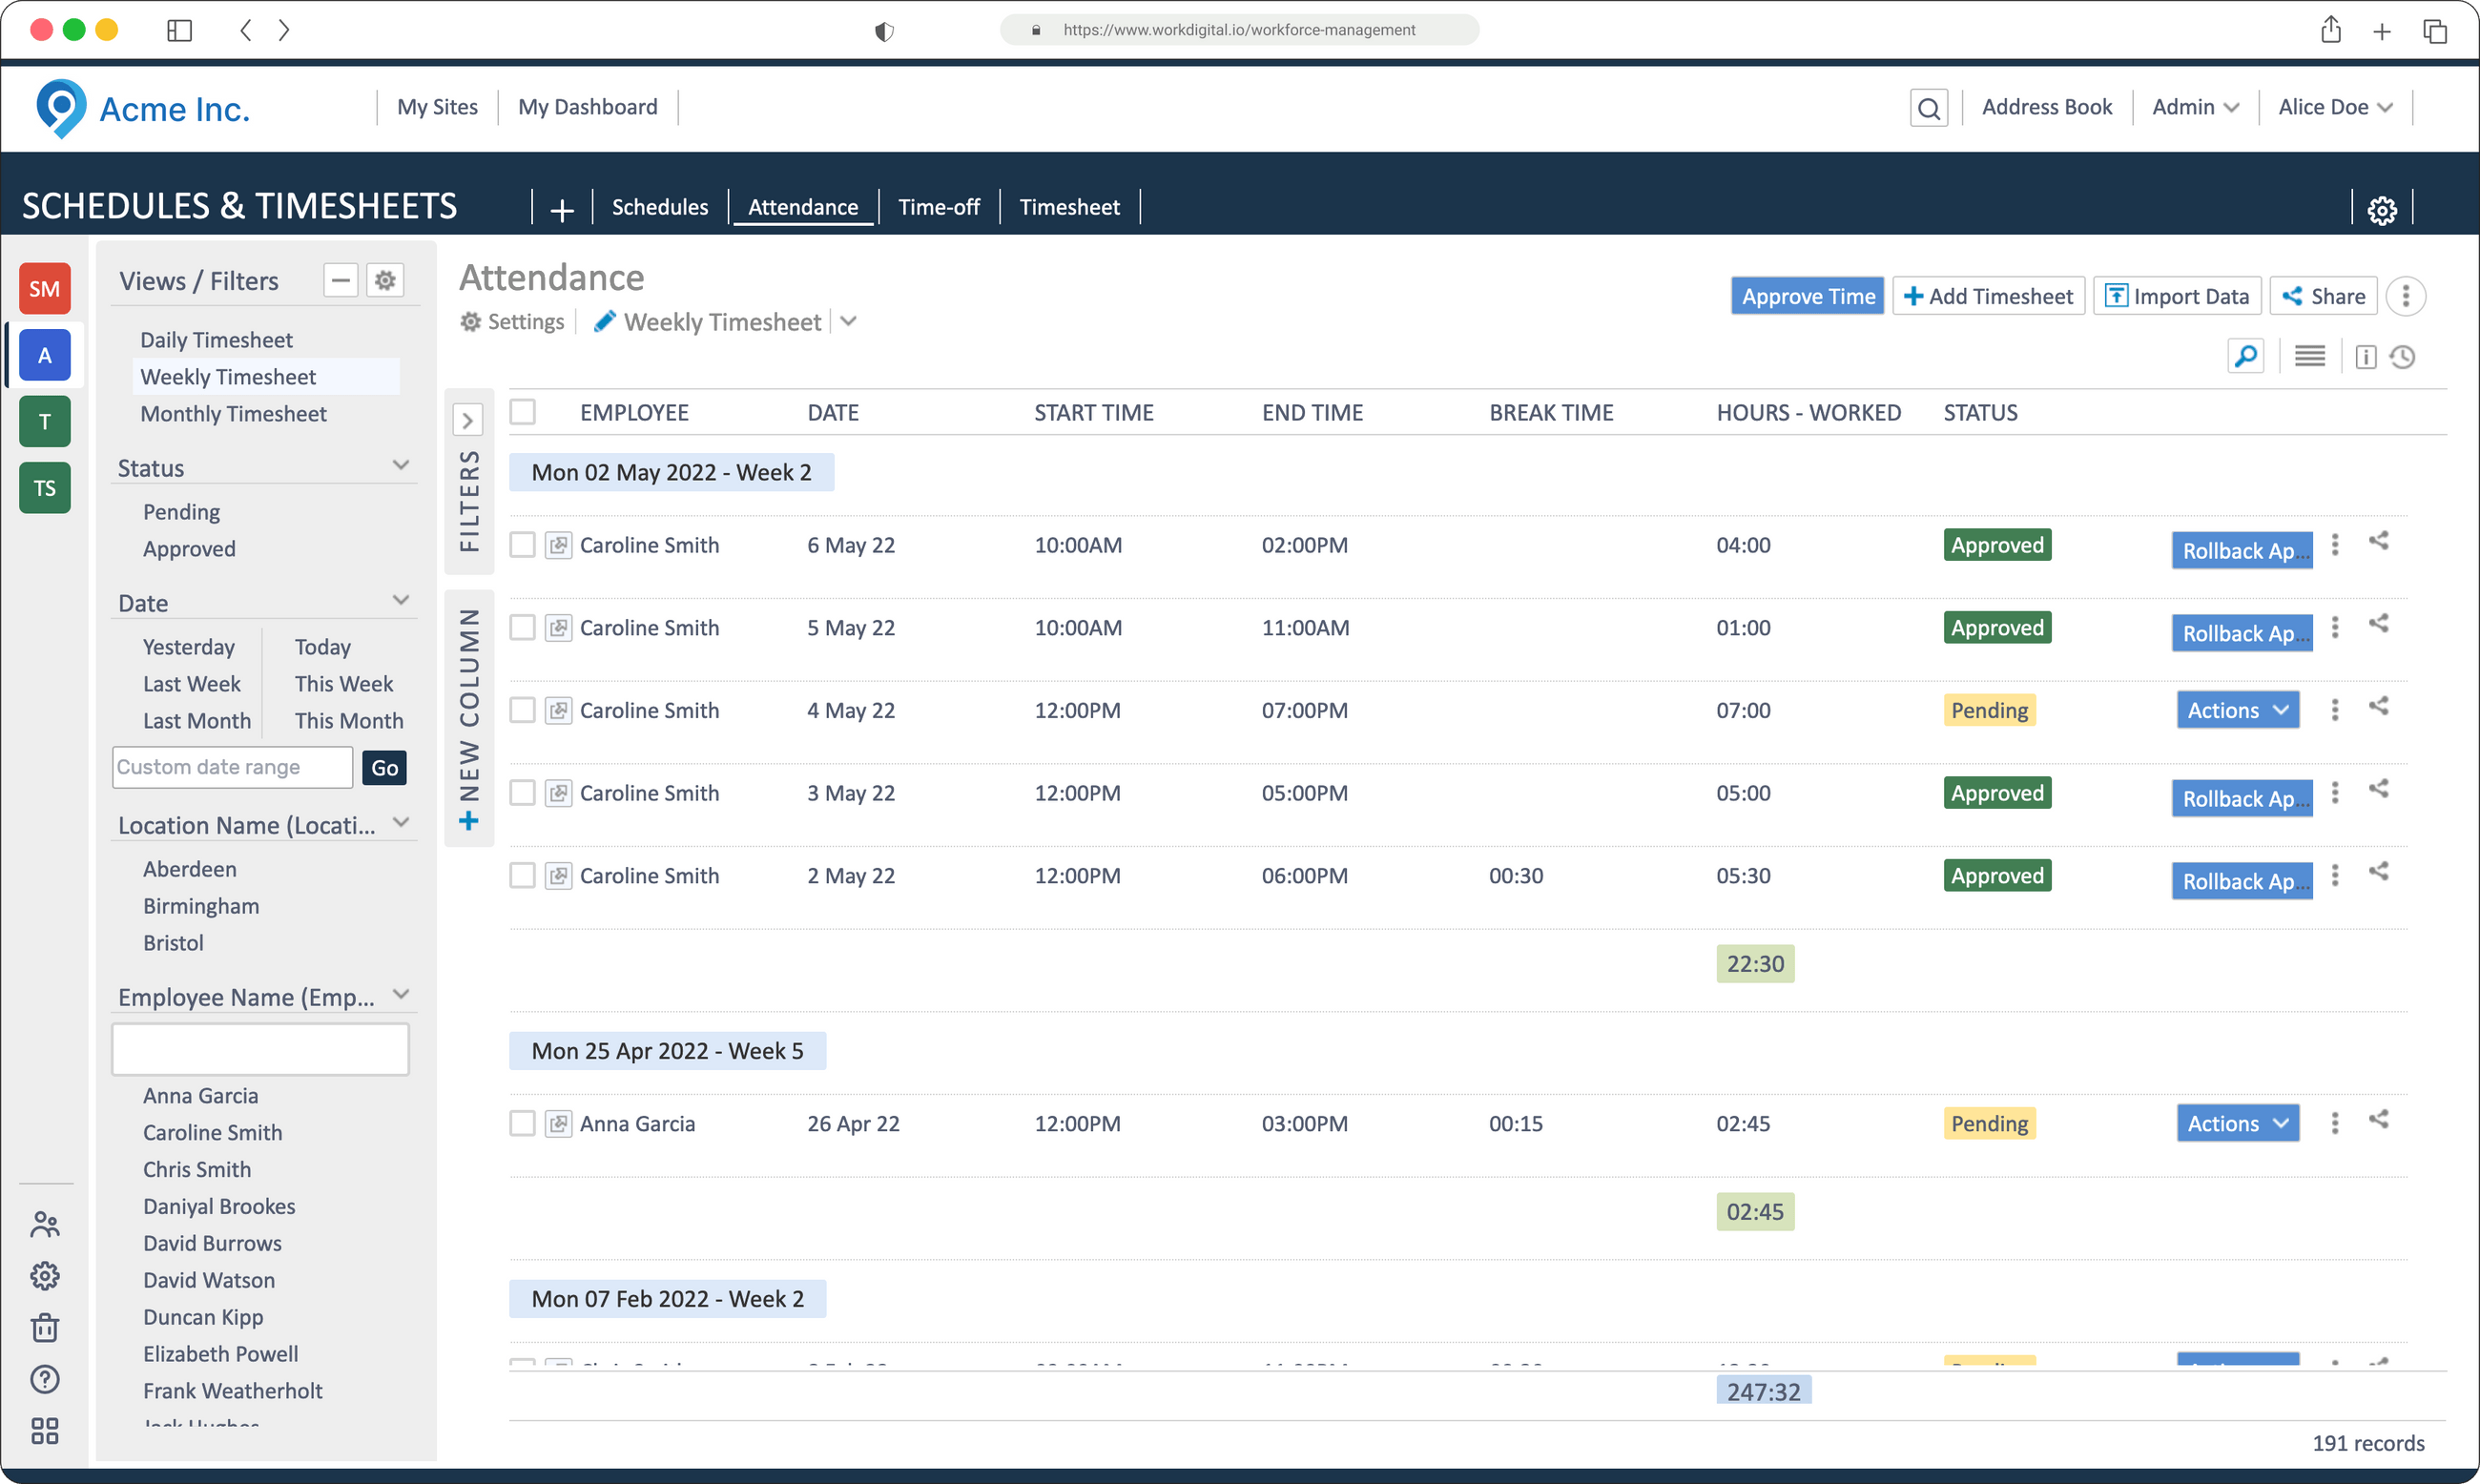Expand the Weekly Timesheet view dropdown
This screenshot has width=2480, height=1484.
pos(848,321)
